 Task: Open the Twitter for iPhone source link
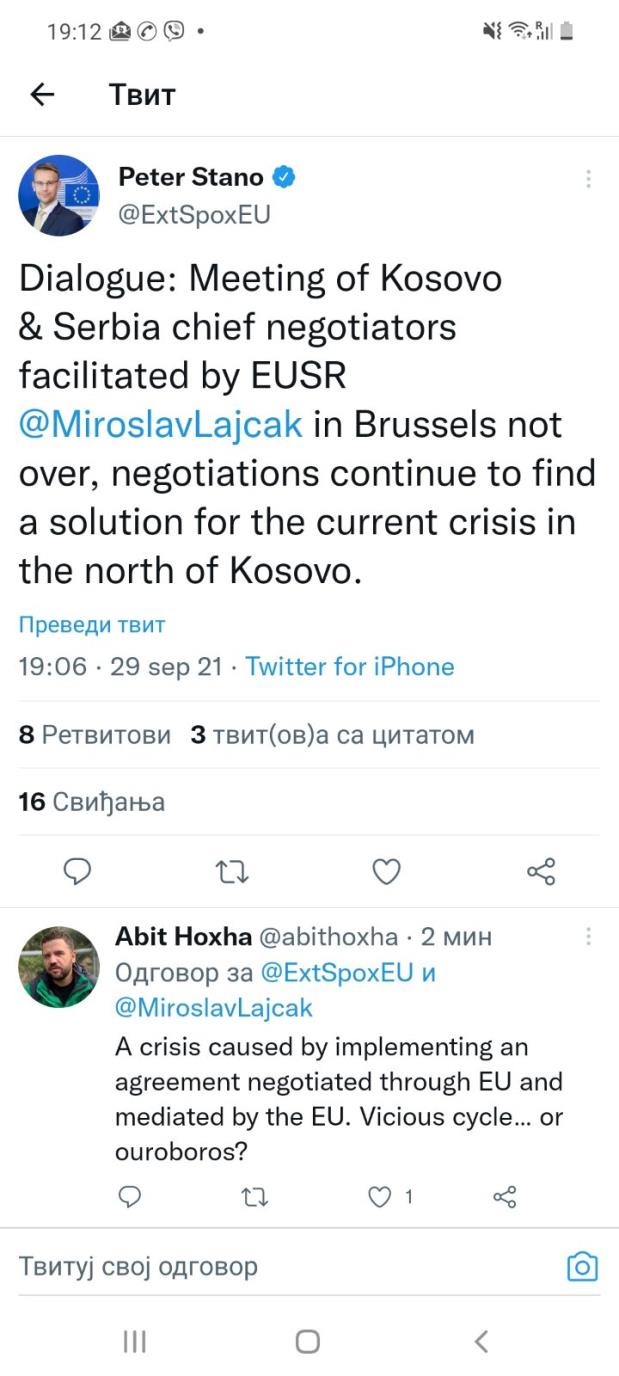click(x=350, y=667)
